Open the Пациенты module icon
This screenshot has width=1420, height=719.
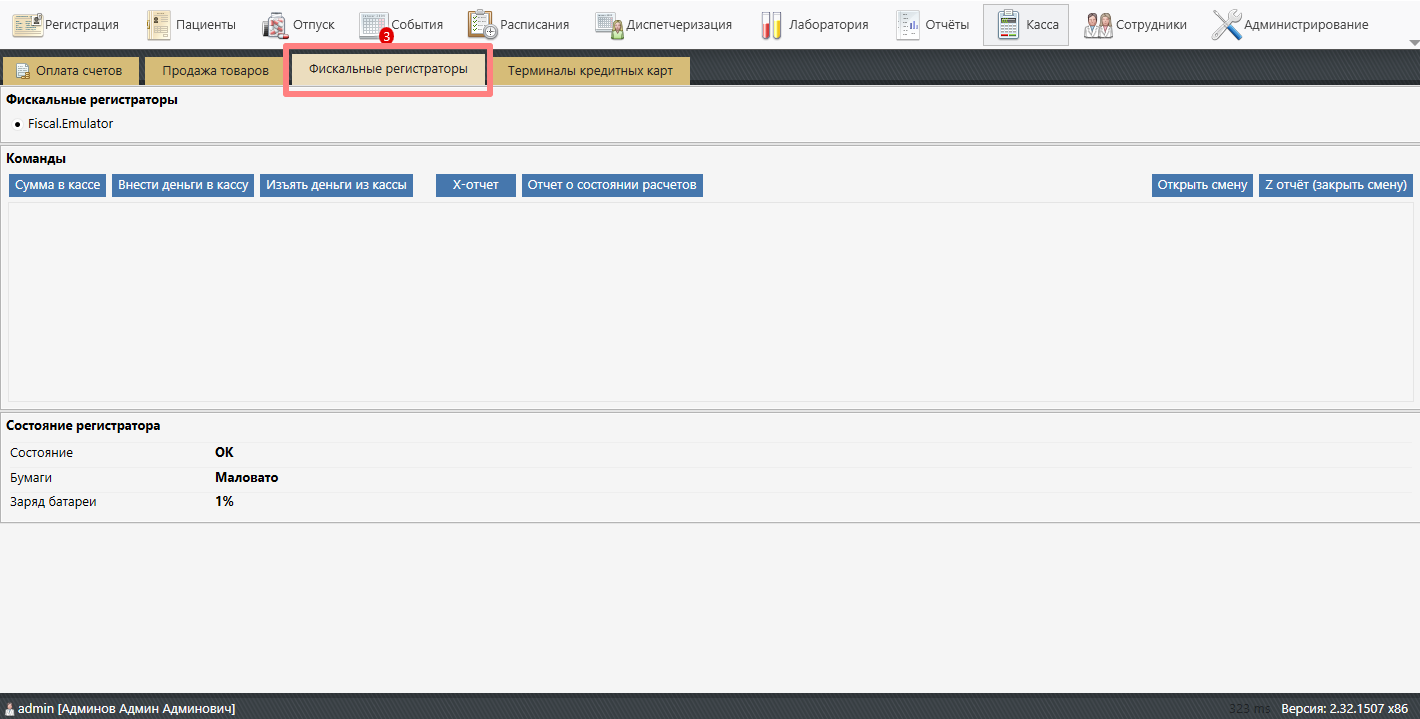(159, 25)
